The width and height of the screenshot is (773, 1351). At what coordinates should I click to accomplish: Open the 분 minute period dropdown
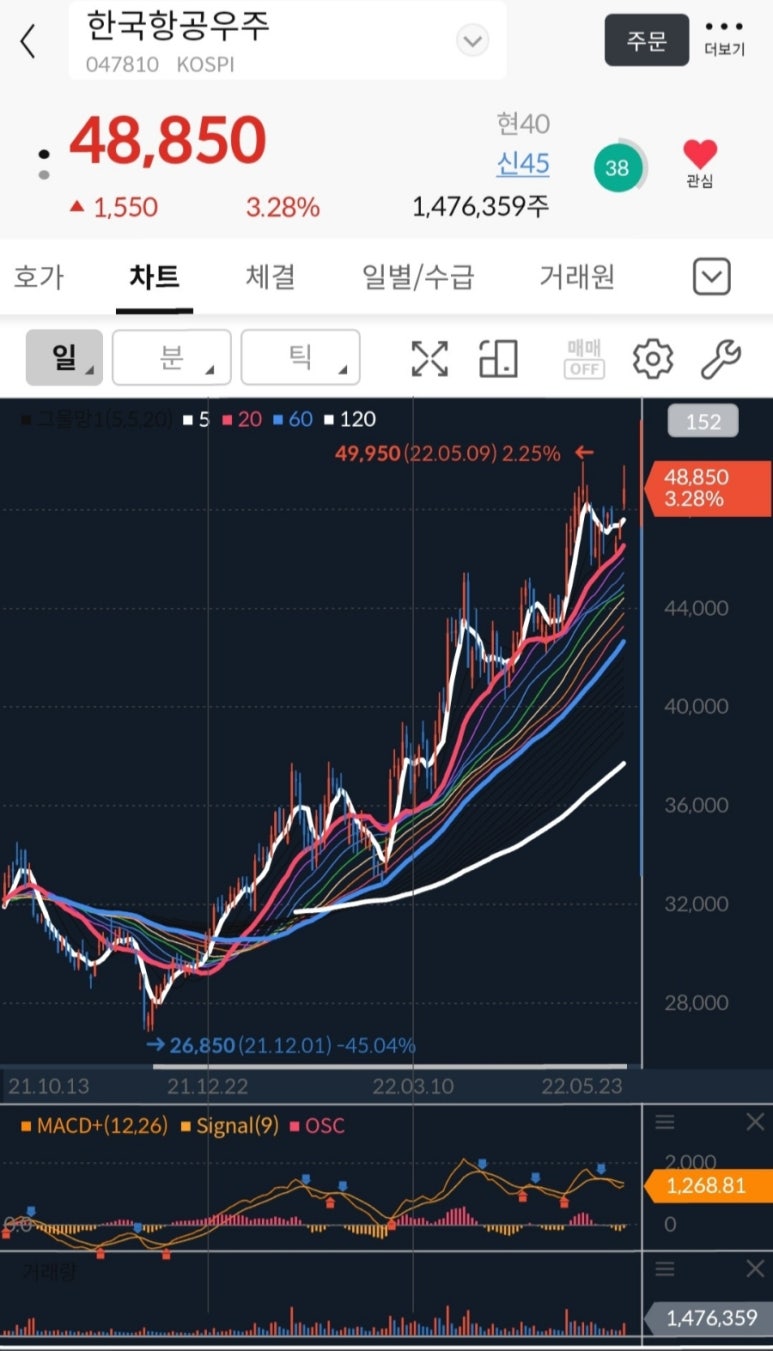(x=171, y=357)
